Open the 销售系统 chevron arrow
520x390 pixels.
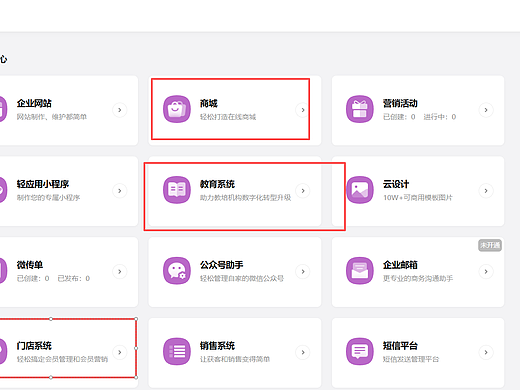point(303,352)
